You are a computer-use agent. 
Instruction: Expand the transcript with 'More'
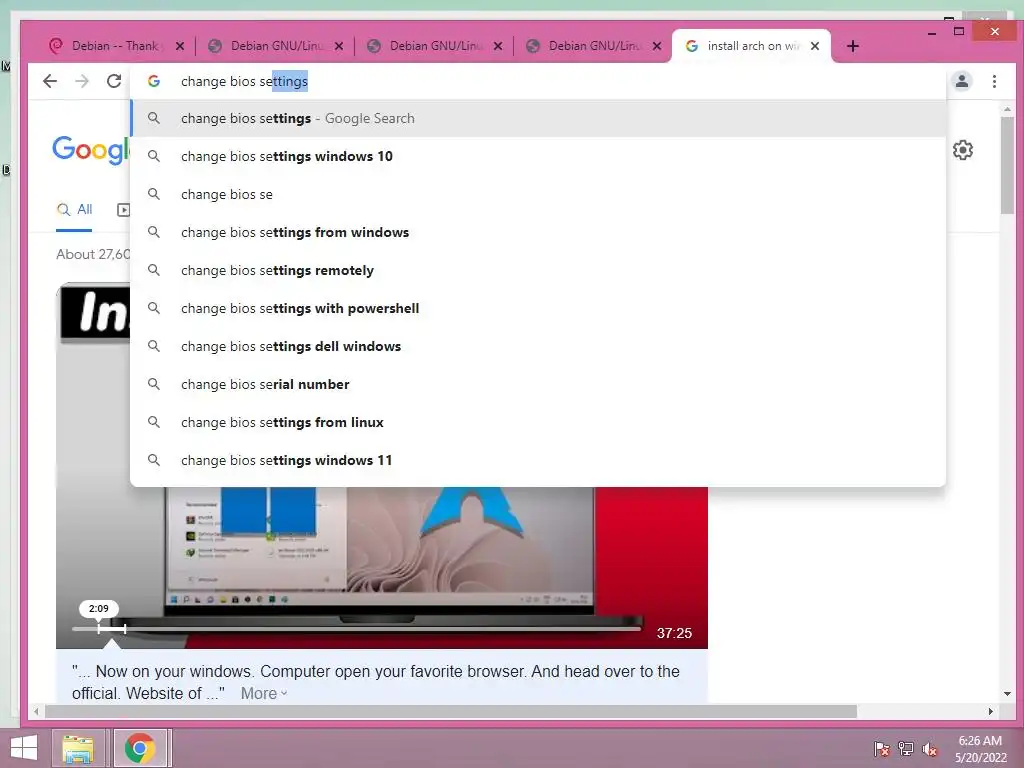coord(264,694)
